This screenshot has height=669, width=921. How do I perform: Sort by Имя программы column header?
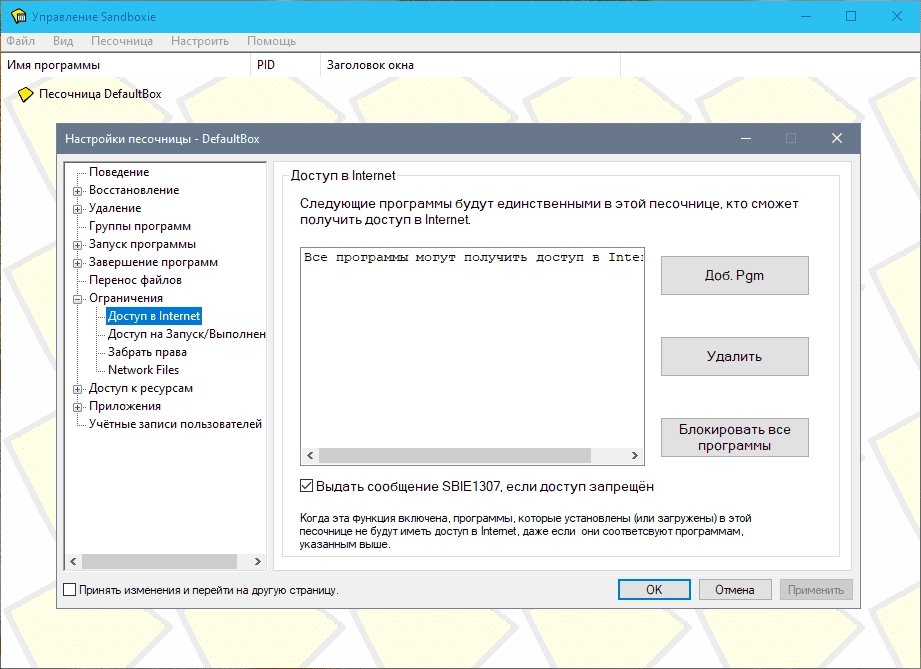coord(126,65)
